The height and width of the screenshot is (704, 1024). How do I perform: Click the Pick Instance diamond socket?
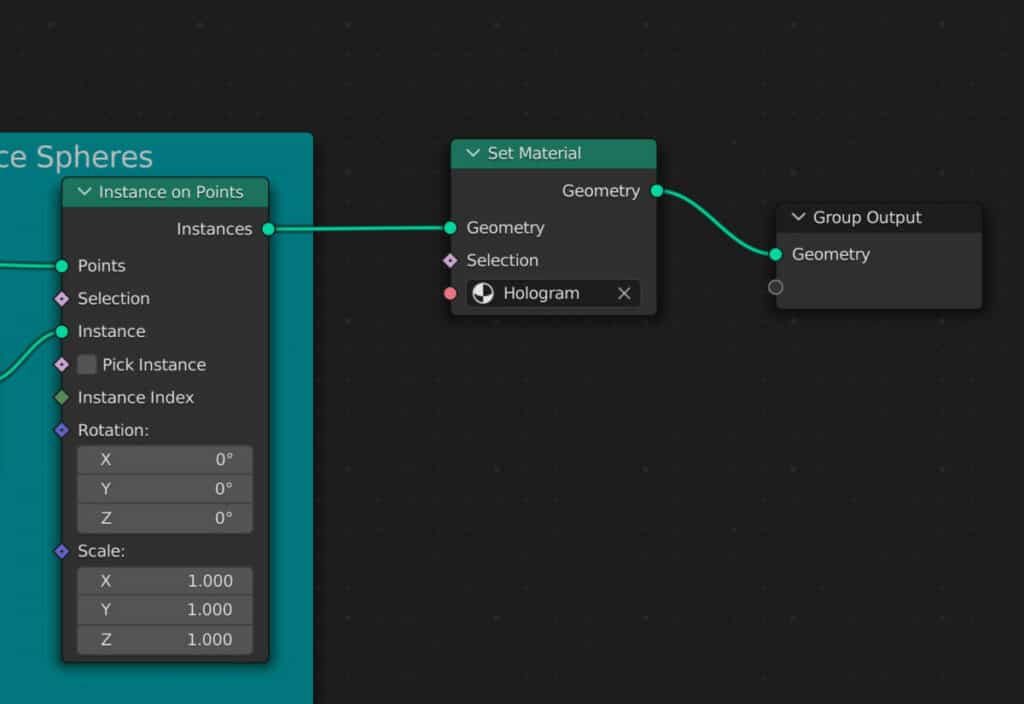tap(62, 364)
